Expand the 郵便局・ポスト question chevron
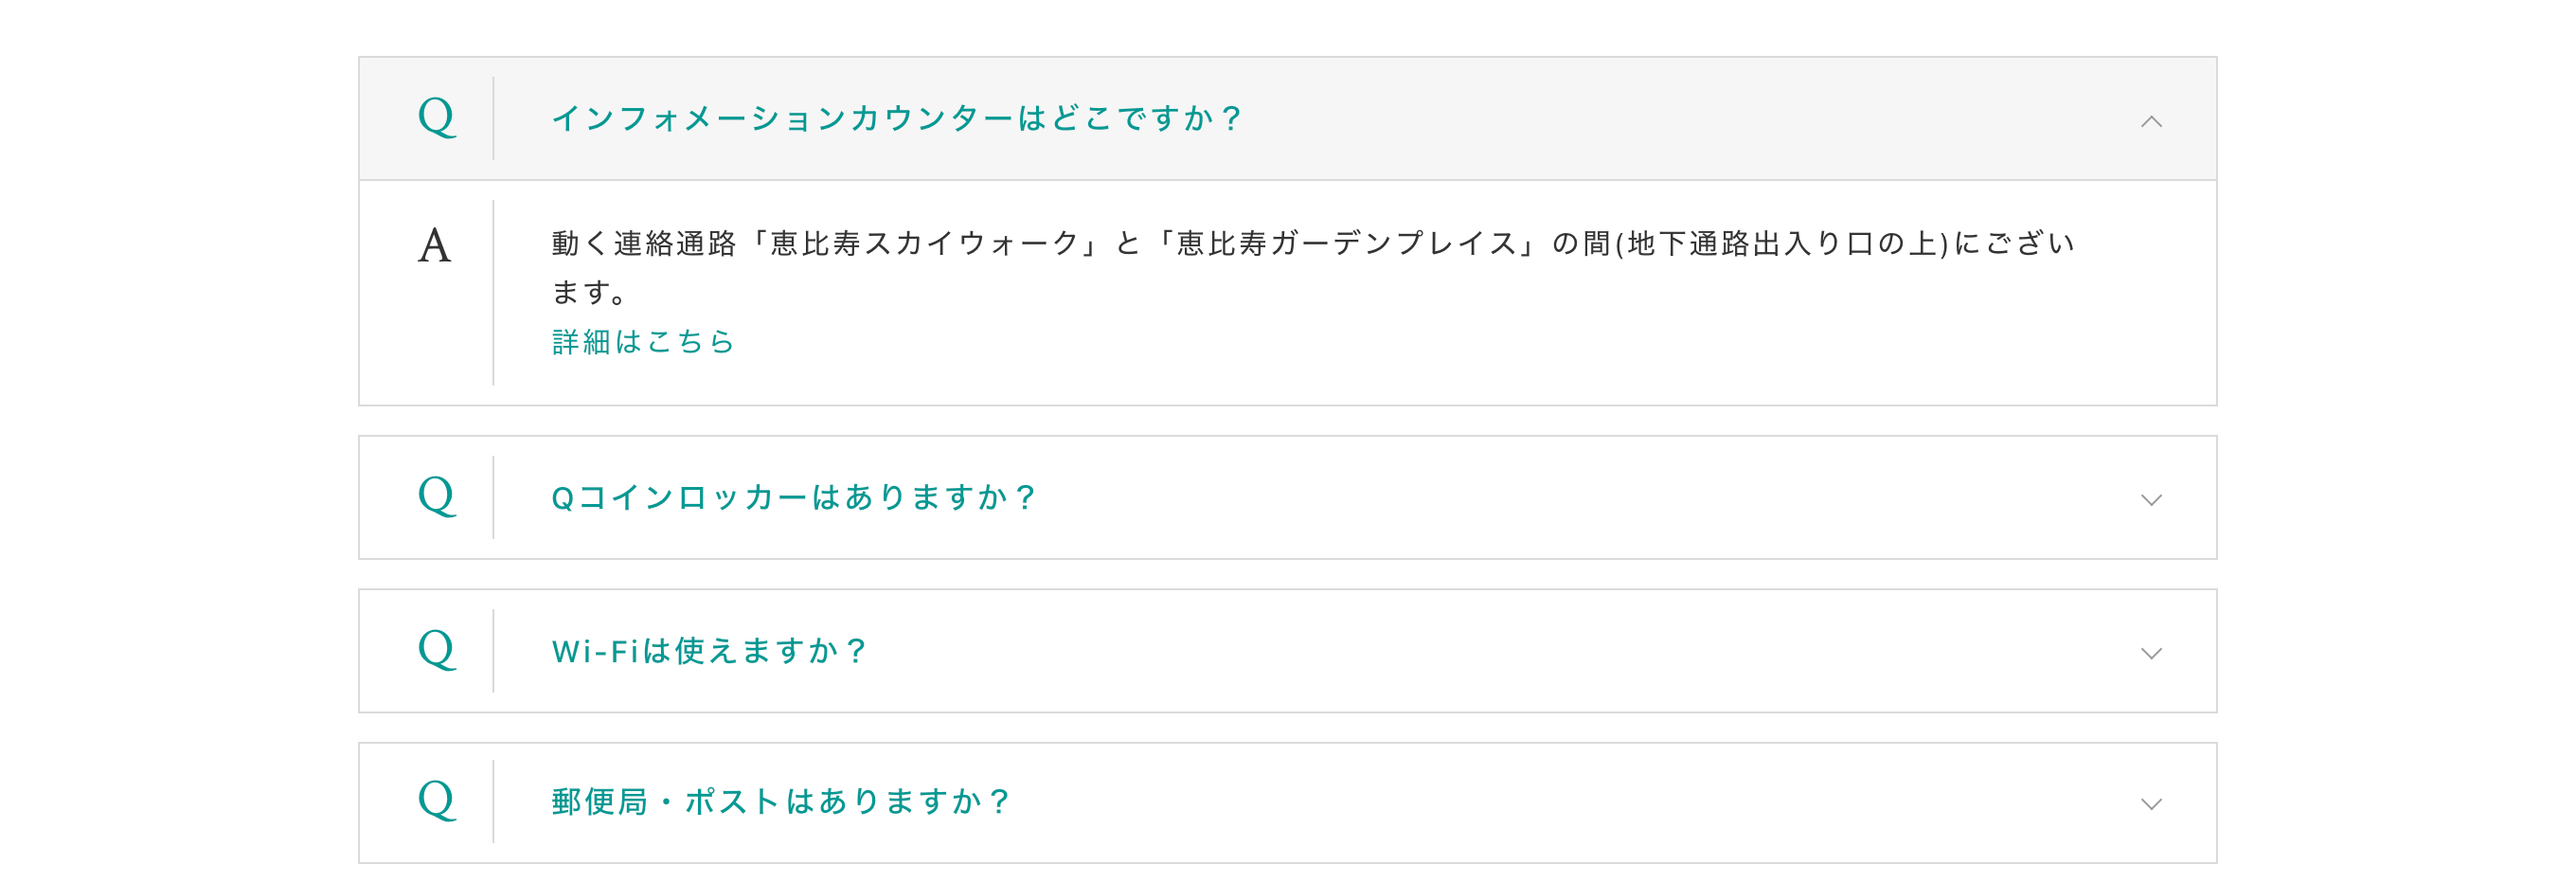Image resolution: width=2576 pixels, height=883 pixels. point(2150,804)
